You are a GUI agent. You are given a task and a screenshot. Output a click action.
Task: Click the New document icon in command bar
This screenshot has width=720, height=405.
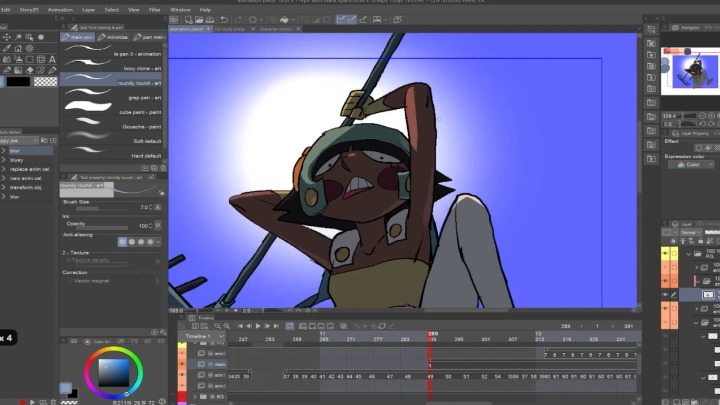point(188,20)
